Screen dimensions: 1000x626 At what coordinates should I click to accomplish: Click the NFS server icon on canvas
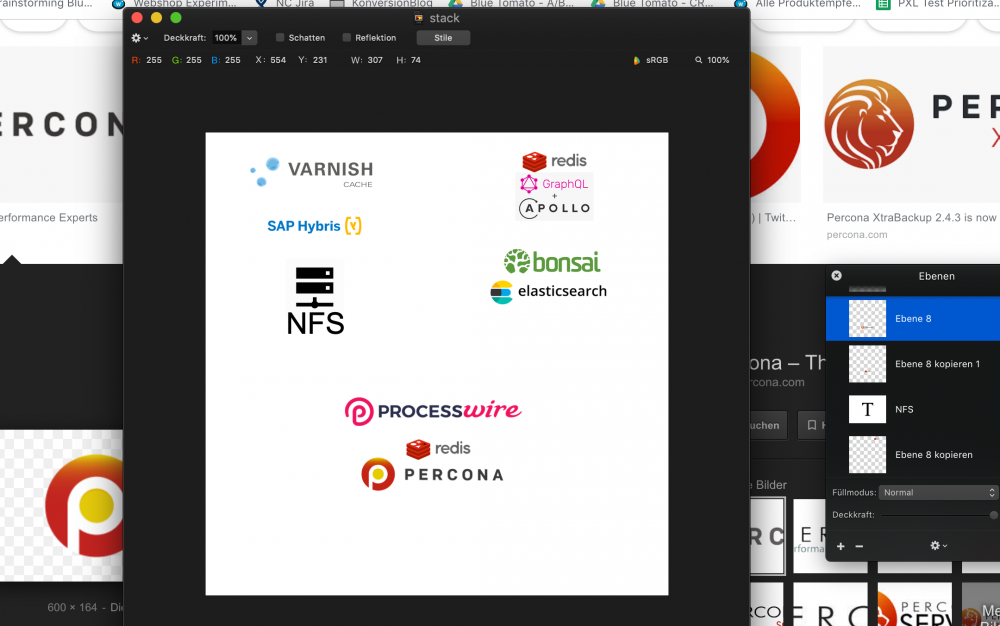point(314,287)
